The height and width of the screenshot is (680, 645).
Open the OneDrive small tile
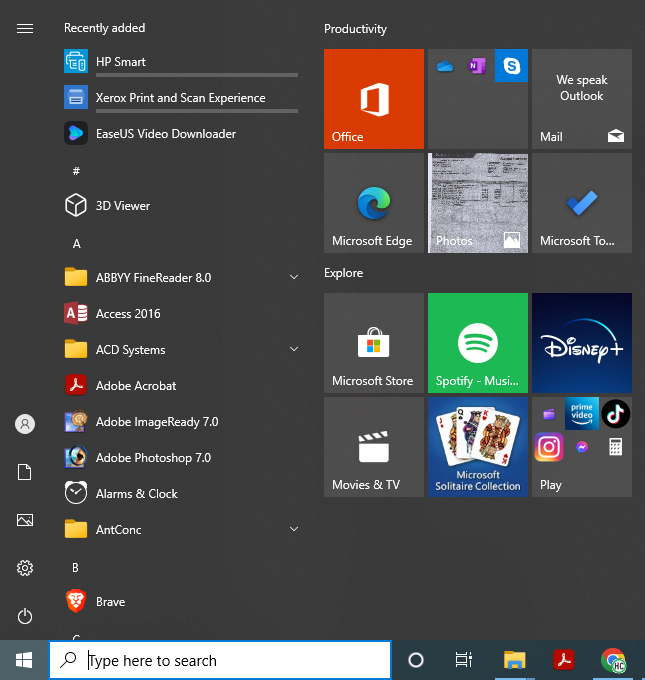445,66
